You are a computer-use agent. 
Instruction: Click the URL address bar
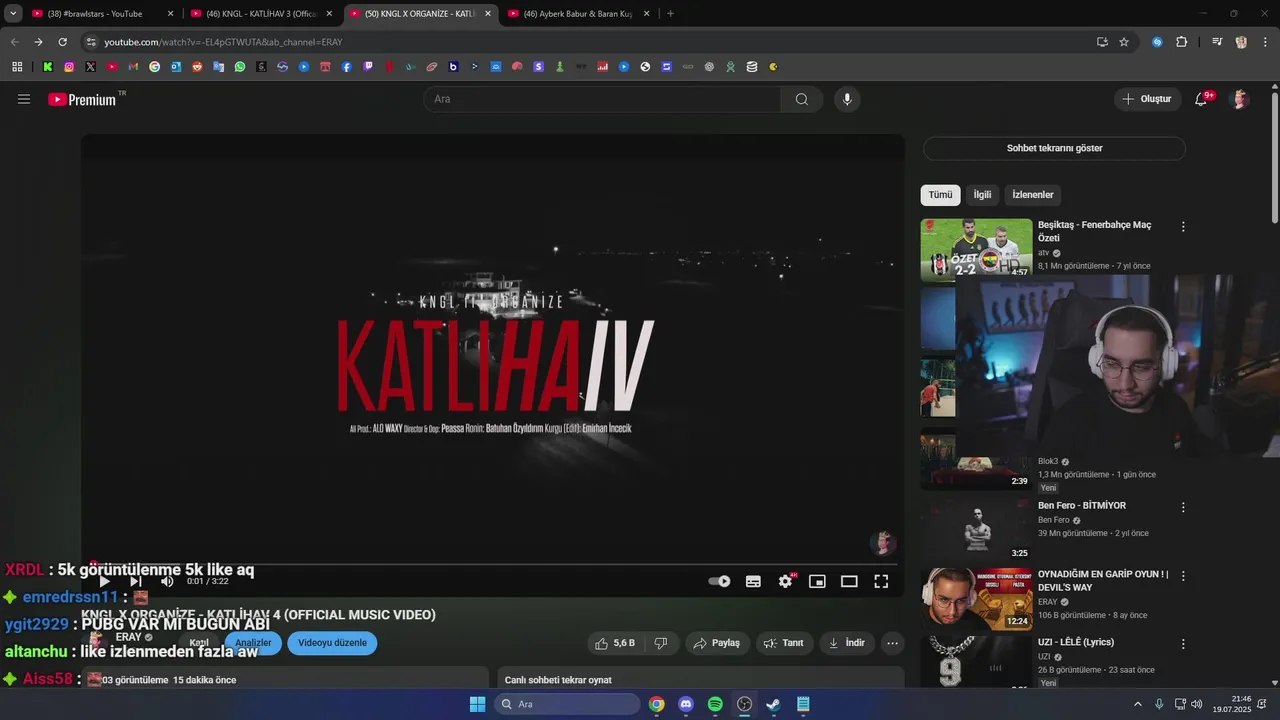590,42
